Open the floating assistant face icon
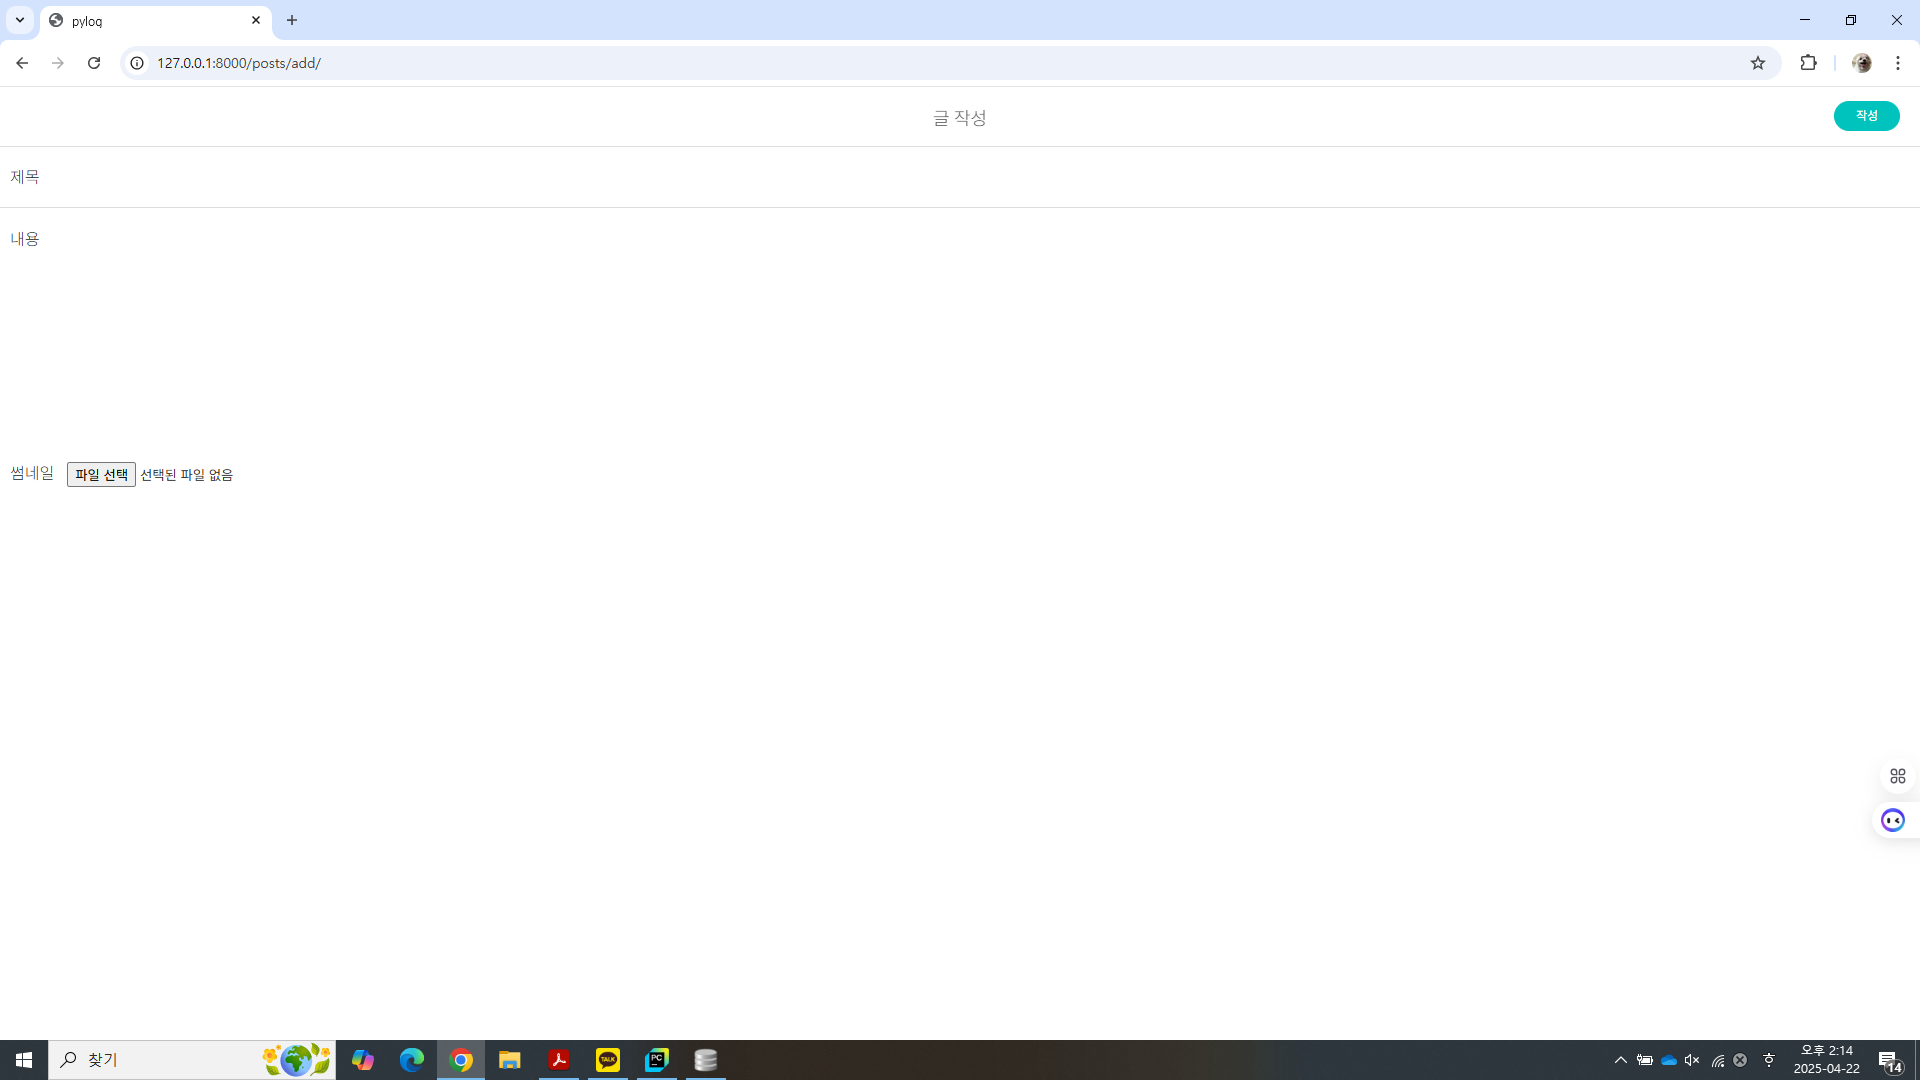This screenshot has width=1920, height=1080. coord(1892,820)
